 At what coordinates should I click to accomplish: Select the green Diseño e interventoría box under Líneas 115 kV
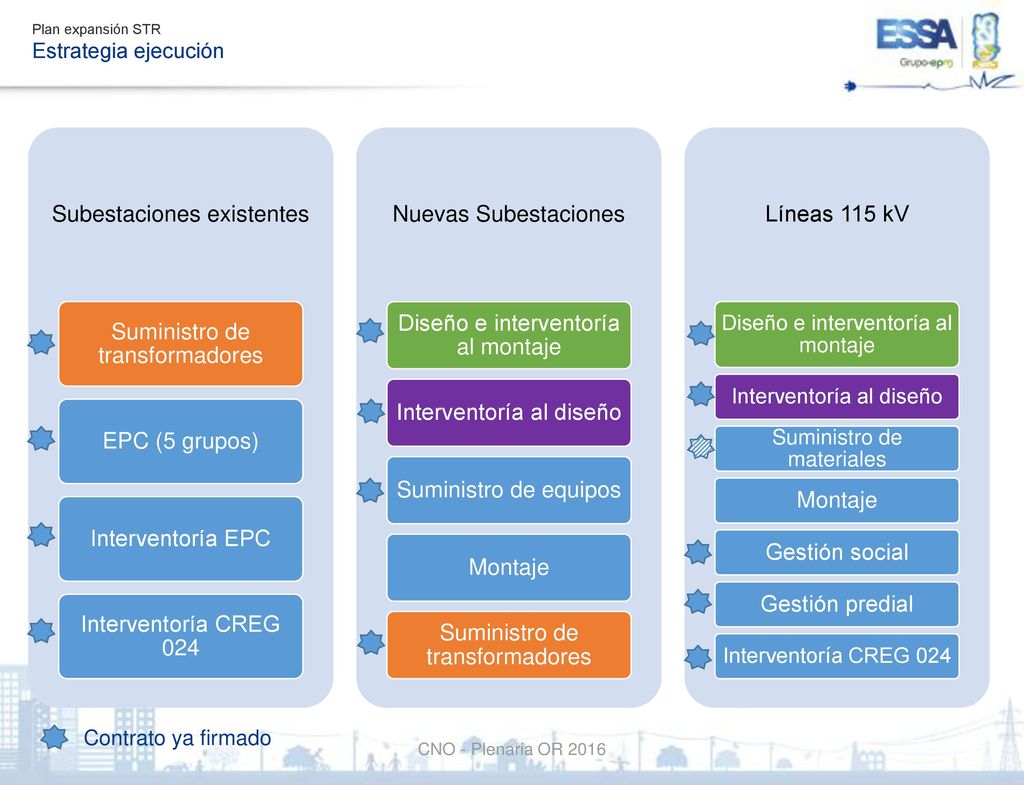[837, 334]
